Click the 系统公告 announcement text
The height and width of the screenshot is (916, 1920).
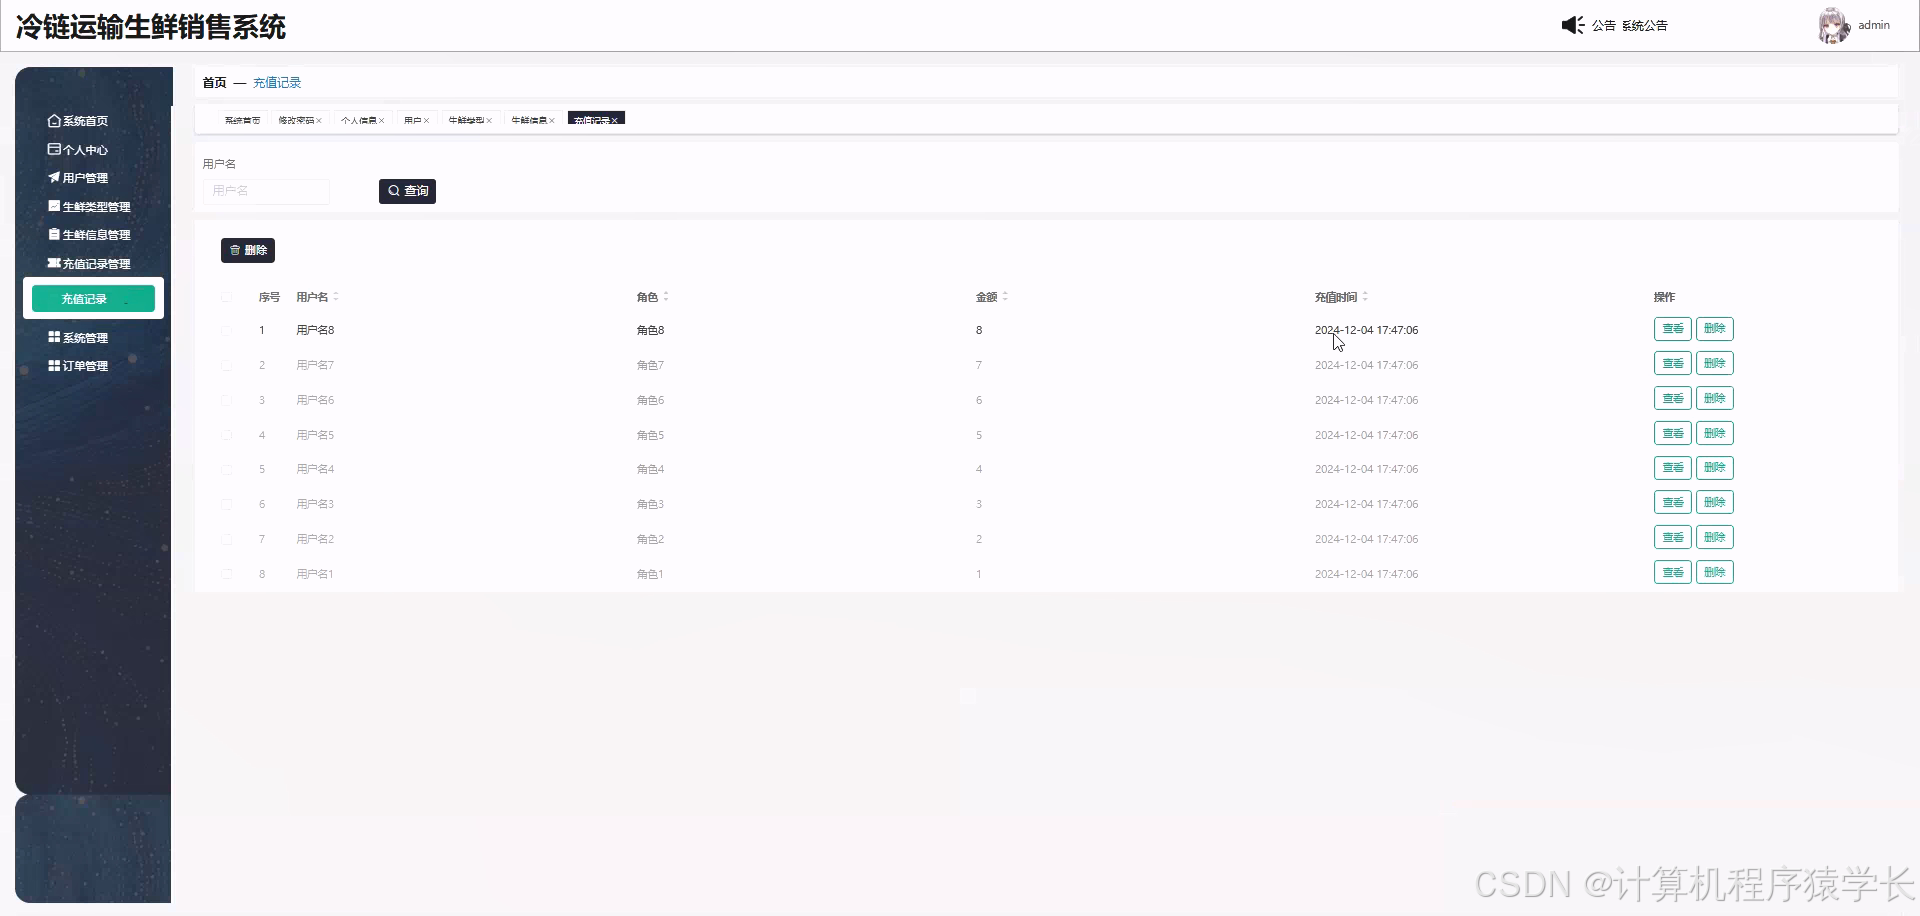point(1644,26)
